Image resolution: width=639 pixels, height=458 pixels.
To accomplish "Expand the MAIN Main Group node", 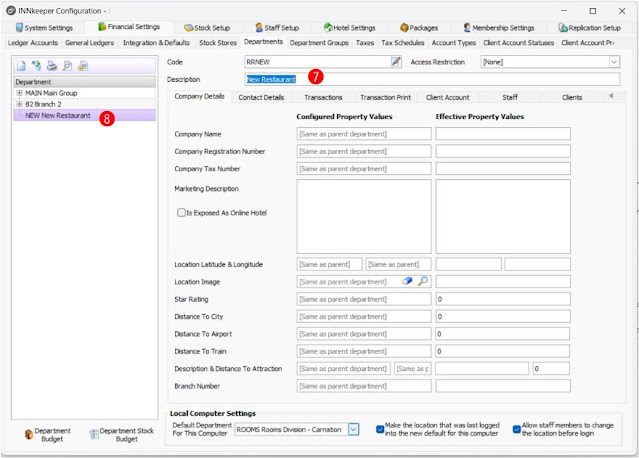I will coord(19,93).
